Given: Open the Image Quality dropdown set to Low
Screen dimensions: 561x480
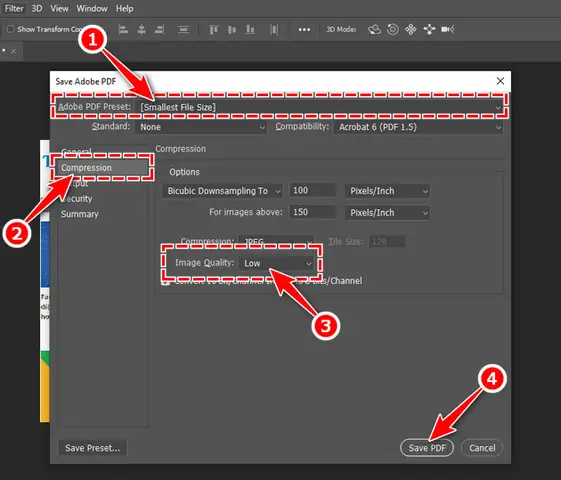Looking at the screenshot, I should (277, 263).
